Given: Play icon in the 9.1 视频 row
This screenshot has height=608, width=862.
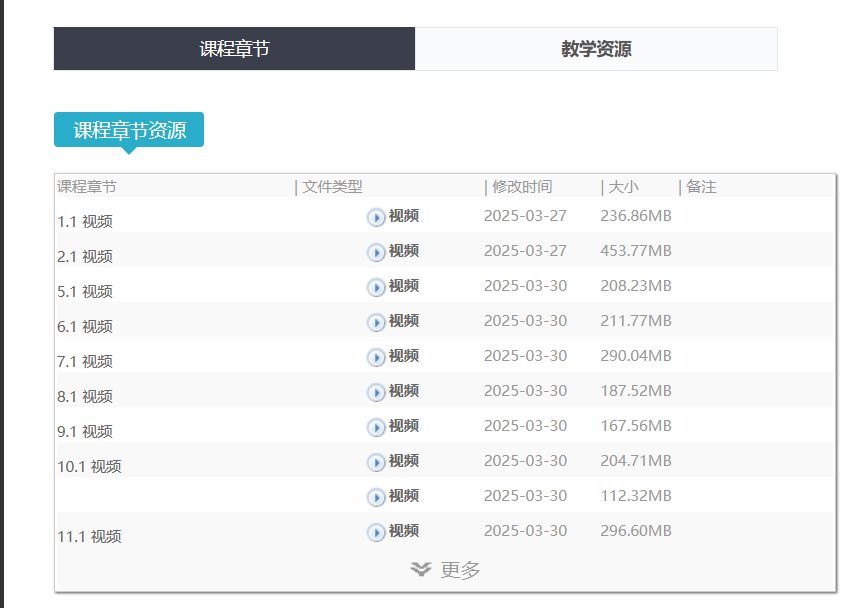Looking at the screenshot, I should 376,428.
